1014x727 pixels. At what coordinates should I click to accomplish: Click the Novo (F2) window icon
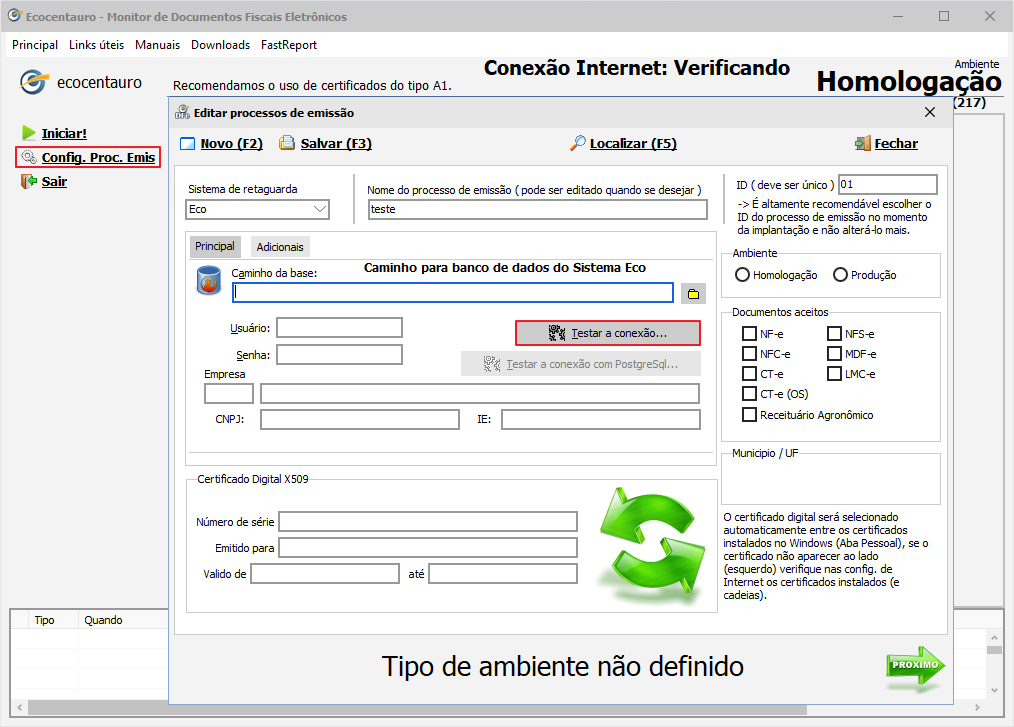[x=187, y=144]
